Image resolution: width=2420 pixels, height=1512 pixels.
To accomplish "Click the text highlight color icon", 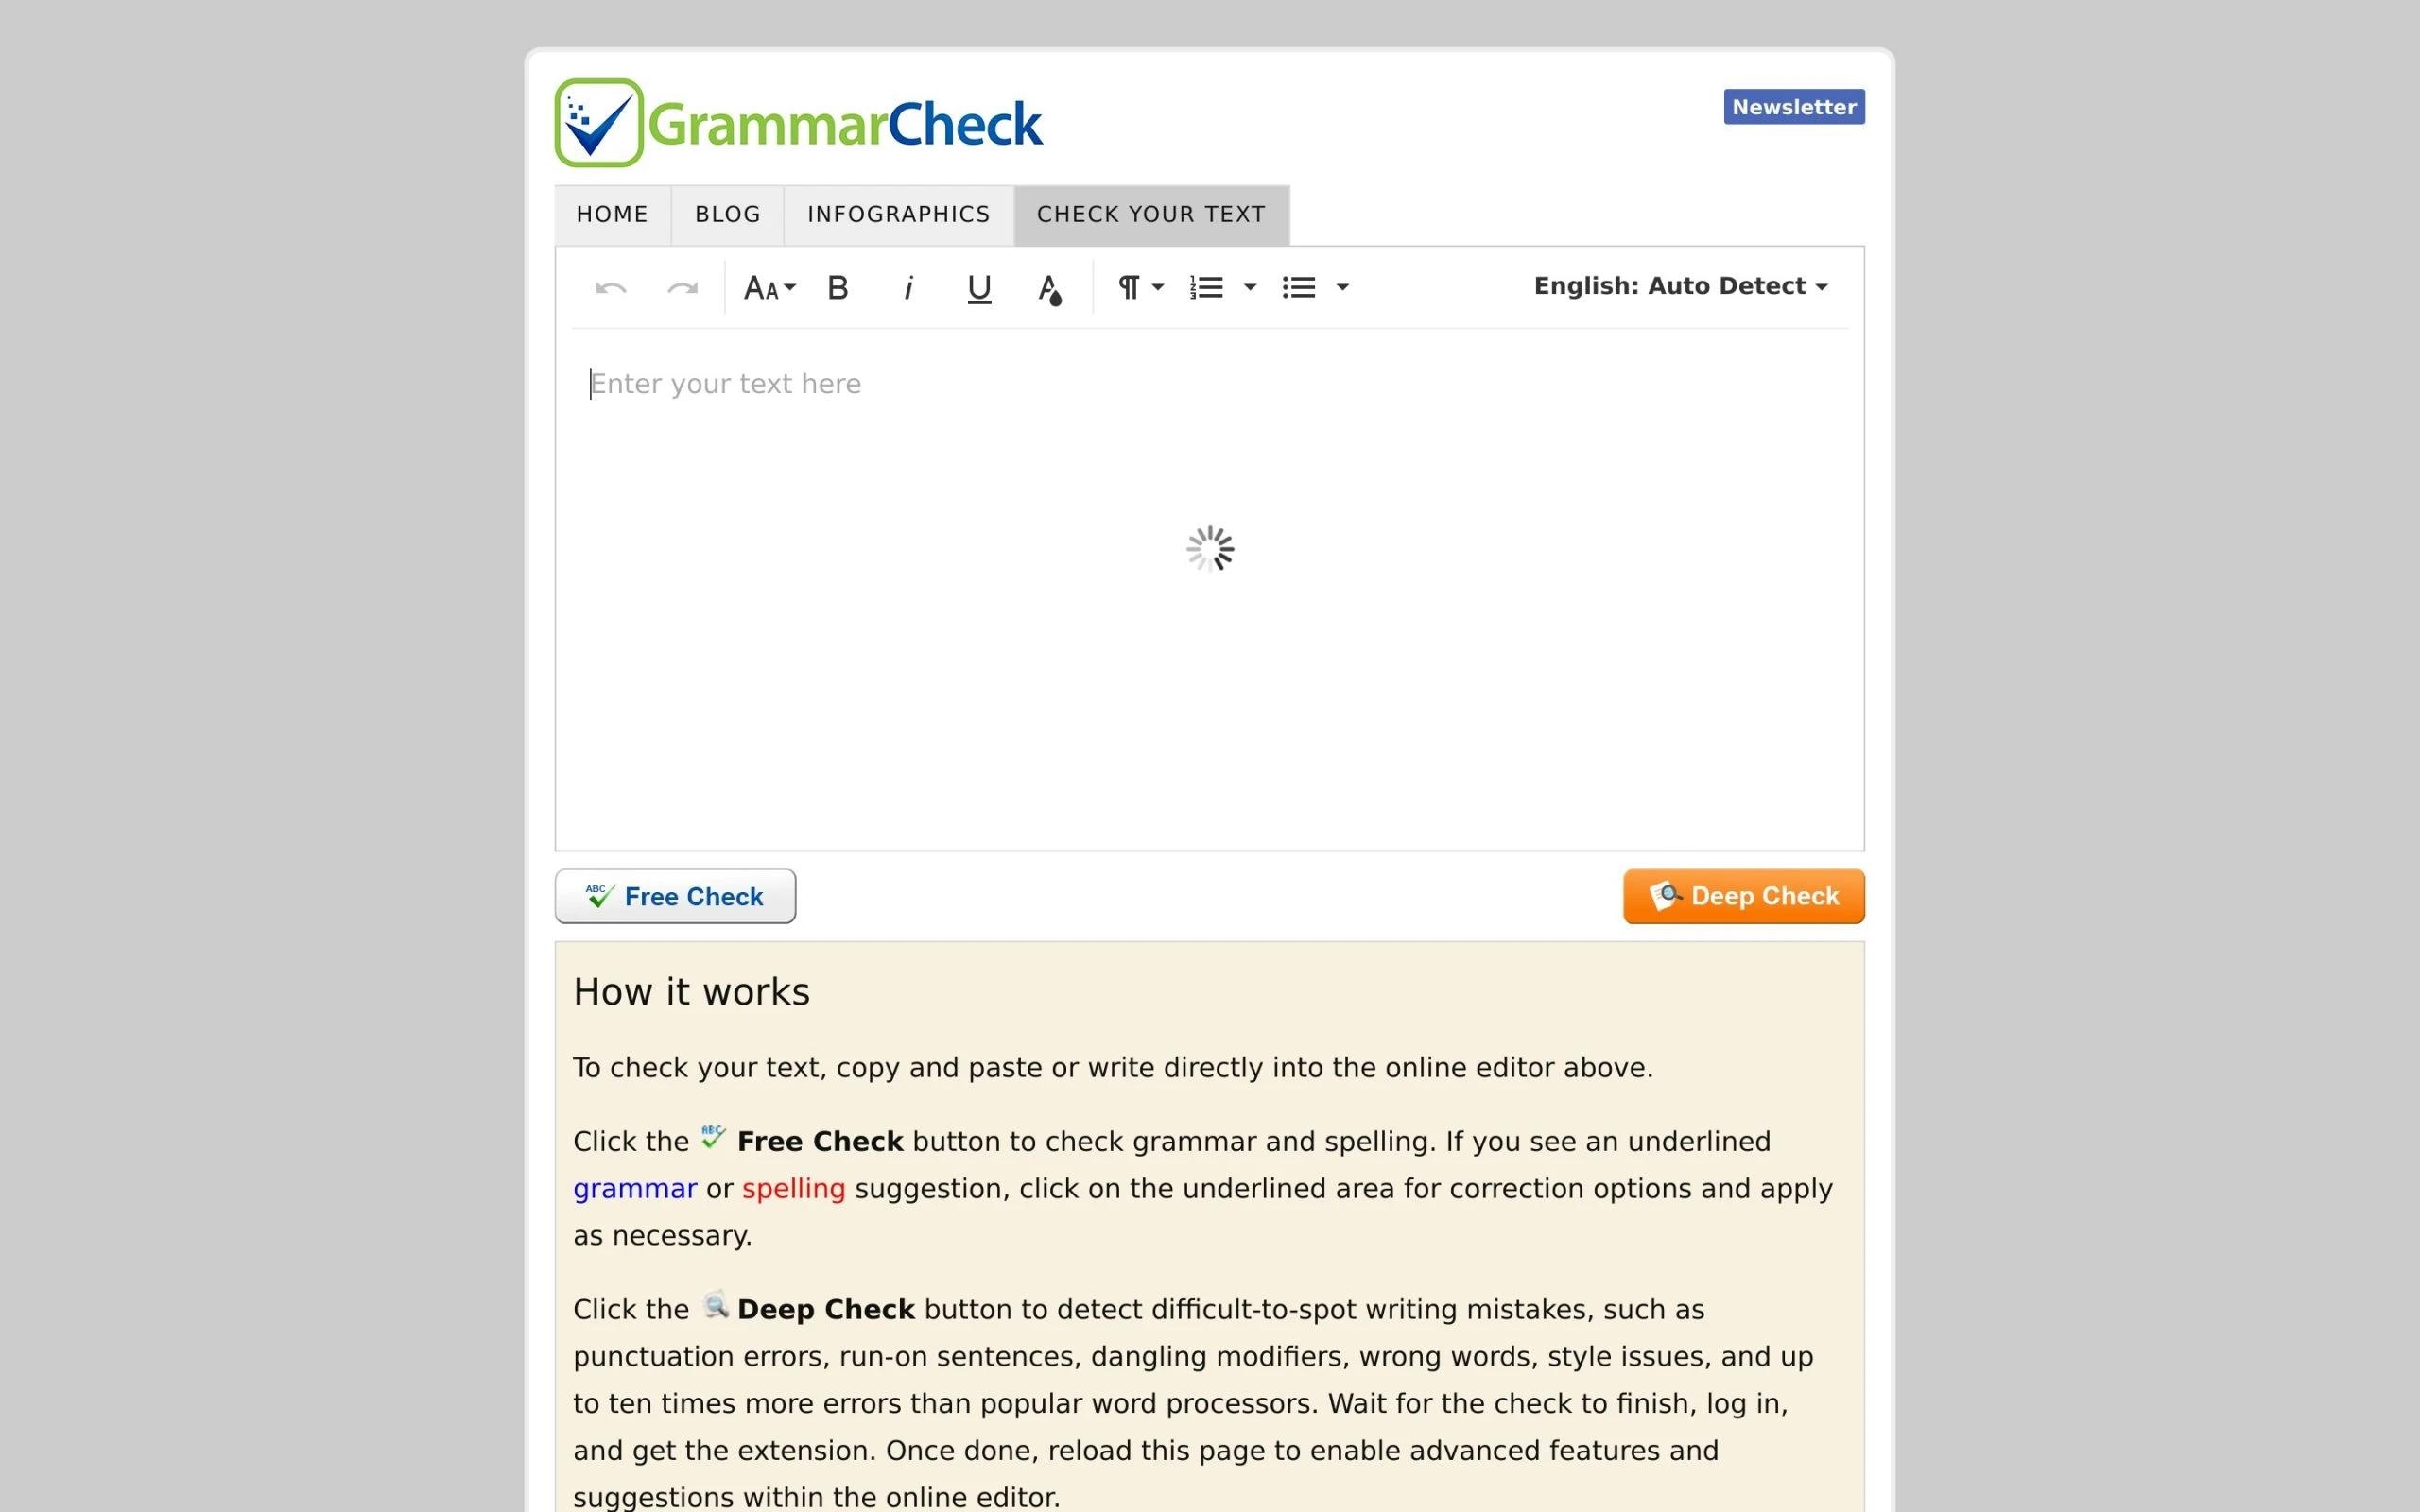I will coord(1047,285).
